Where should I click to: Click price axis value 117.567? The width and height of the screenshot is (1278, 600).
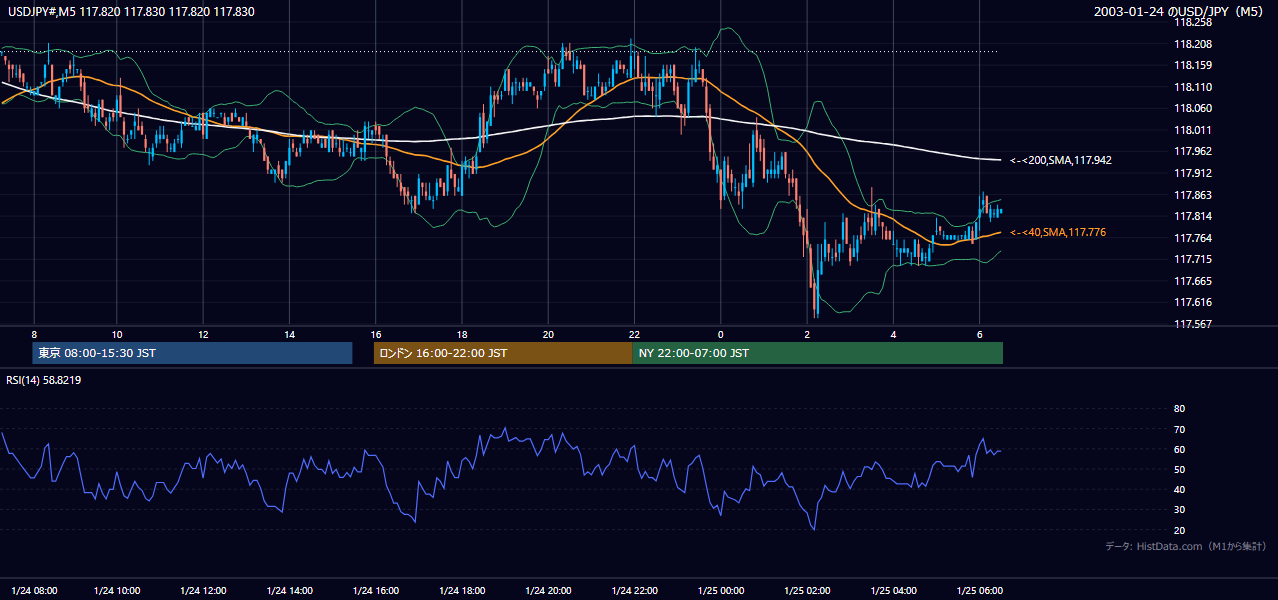[1192, 324]
